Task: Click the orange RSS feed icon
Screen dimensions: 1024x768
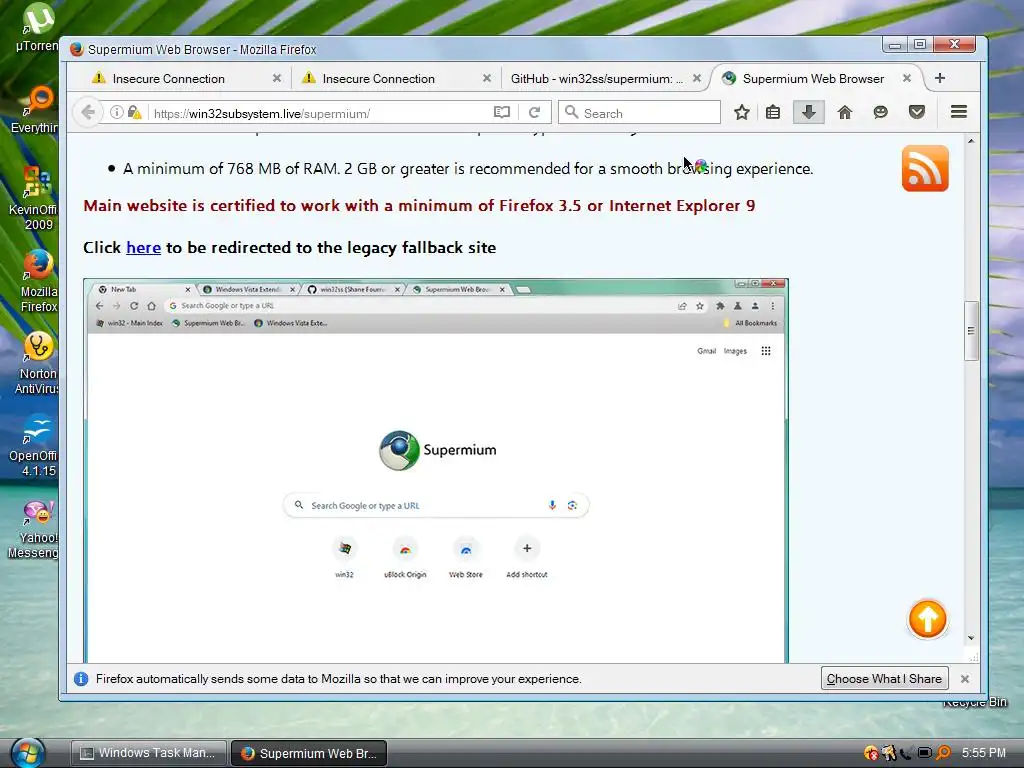Action: 925,168
